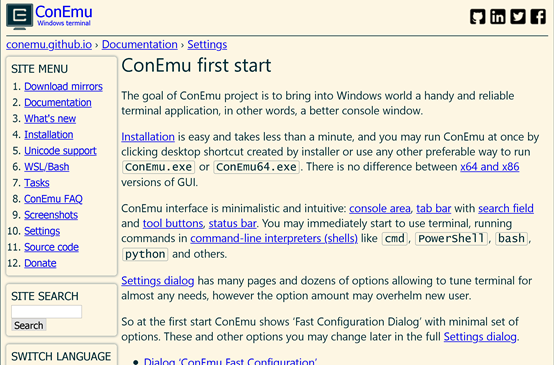
Task: Click the SITE SEARCH heading
Action: click(45, 296)
